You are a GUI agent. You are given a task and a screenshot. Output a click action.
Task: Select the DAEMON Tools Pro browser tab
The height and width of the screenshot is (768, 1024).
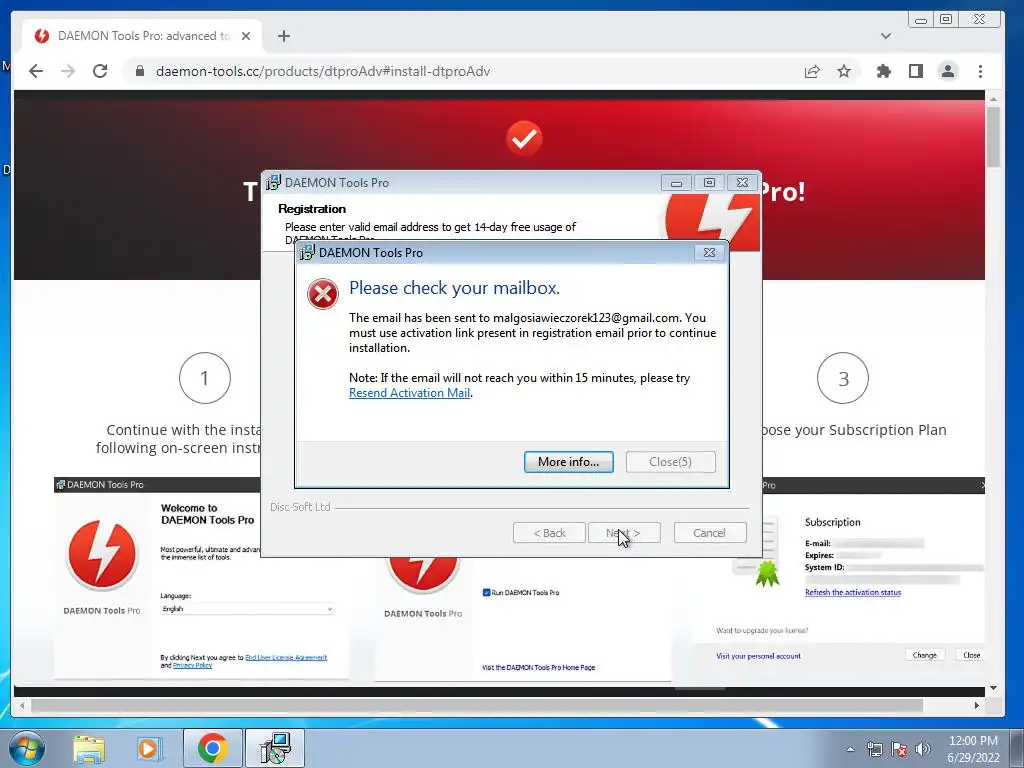click(x=142, y=36)
